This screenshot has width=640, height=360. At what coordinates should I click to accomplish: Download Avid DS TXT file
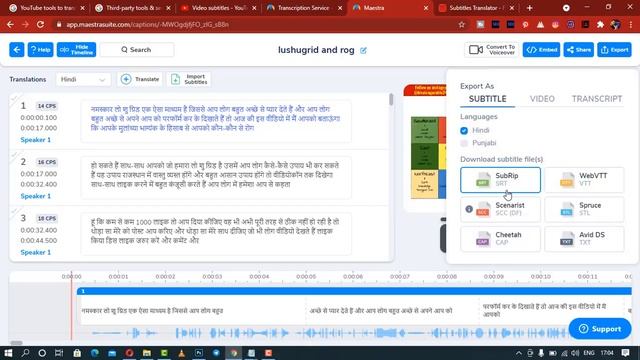click(584, 239)
